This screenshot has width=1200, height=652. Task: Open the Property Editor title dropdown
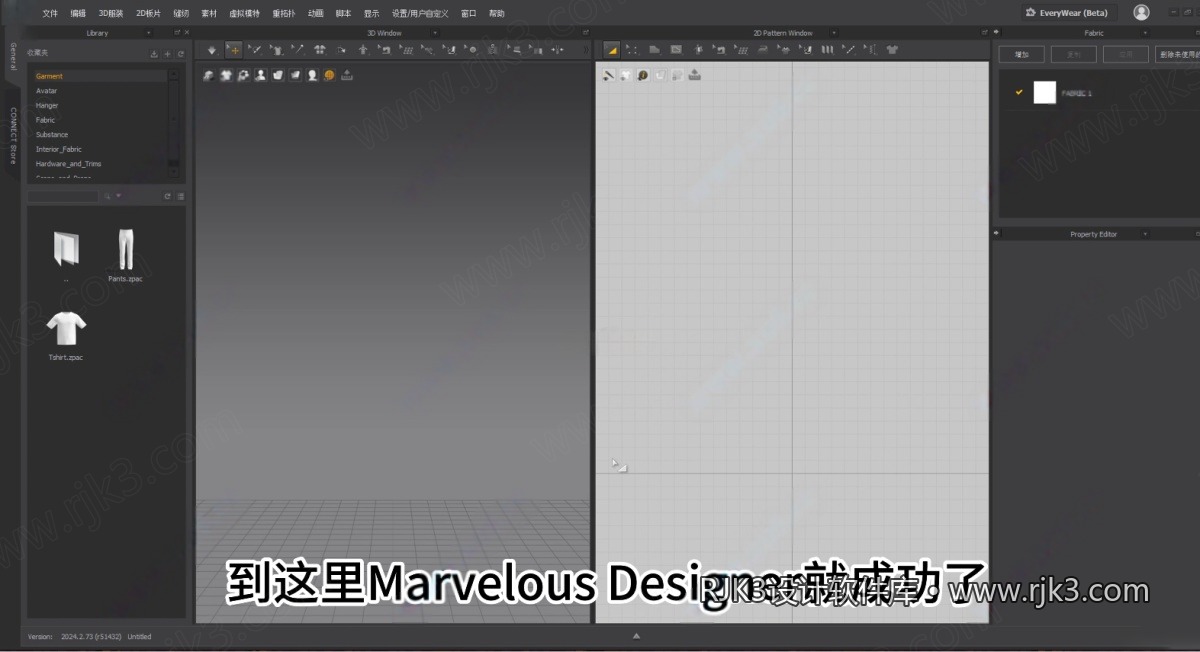(1145, 234)
